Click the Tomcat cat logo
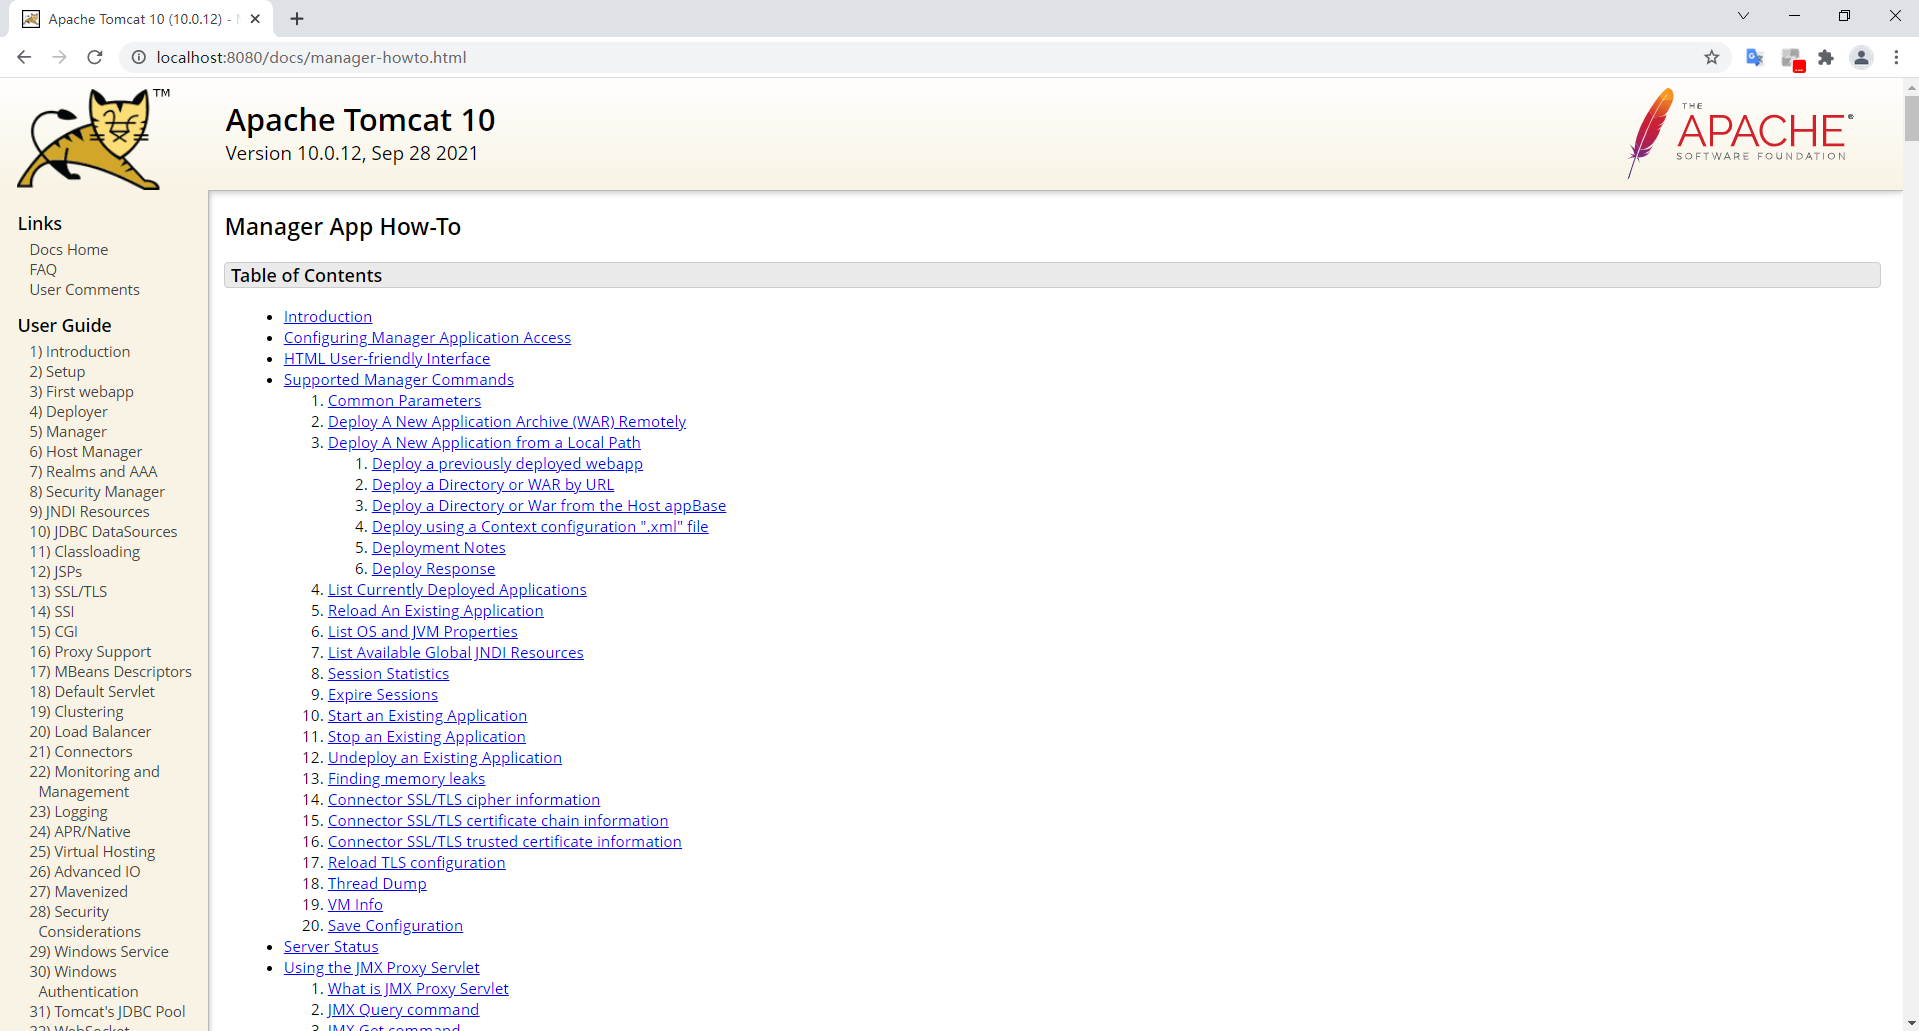This screenshot has height=1031, width=1919. pyautogui.click(x=94, y=138)
